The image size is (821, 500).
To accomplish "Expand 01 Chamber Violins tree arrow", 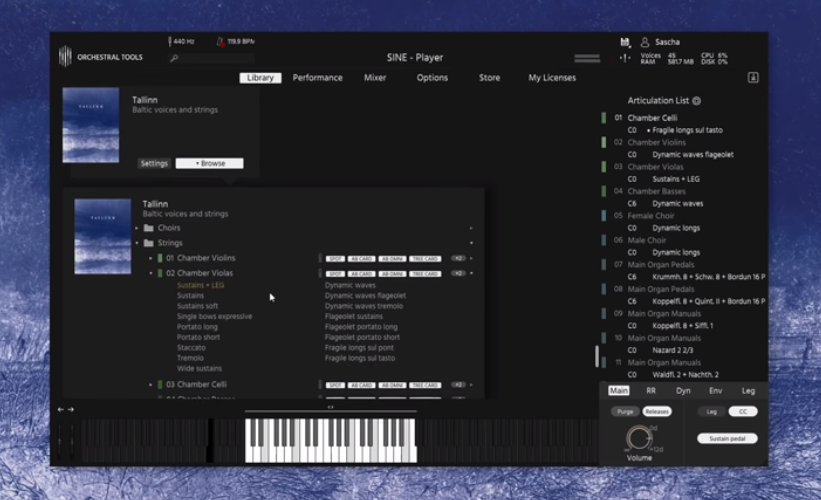I will click(x=151, y=258).
